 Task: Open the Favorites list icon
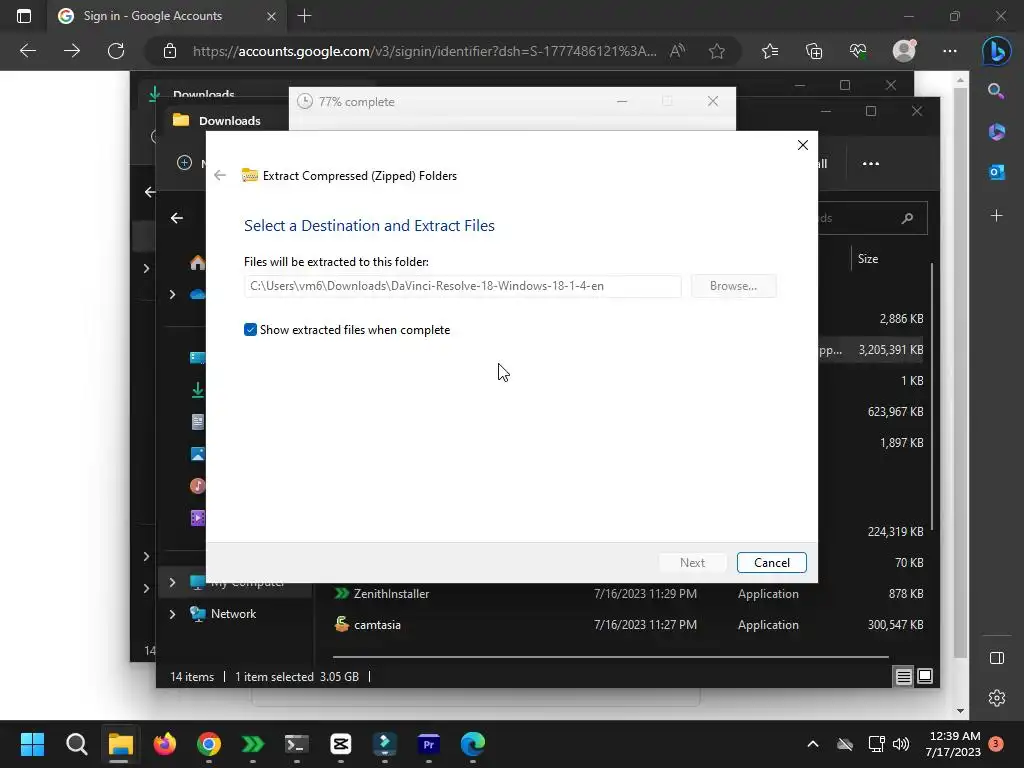pyautogui.click(x=770, y=51)
